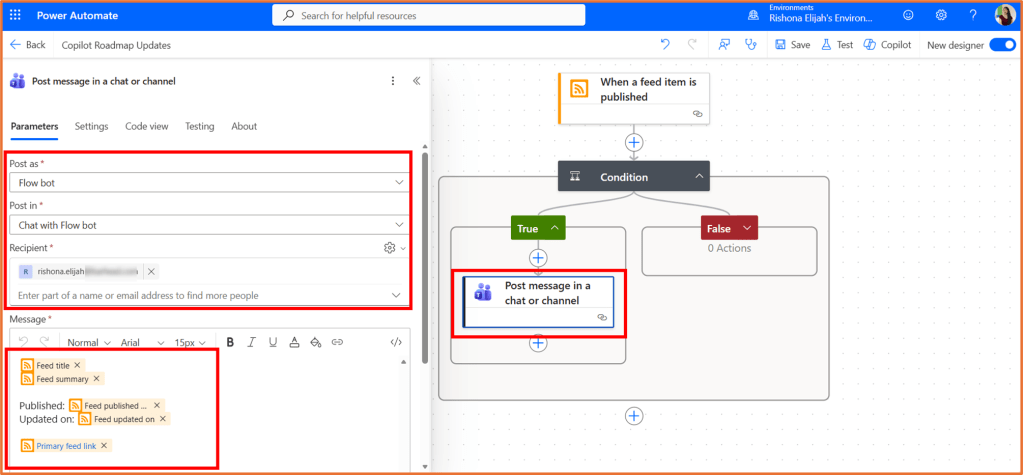The image size is (1023, 475).
Task: Open the feedback smiley icon
Action: [x=908, y=15]
